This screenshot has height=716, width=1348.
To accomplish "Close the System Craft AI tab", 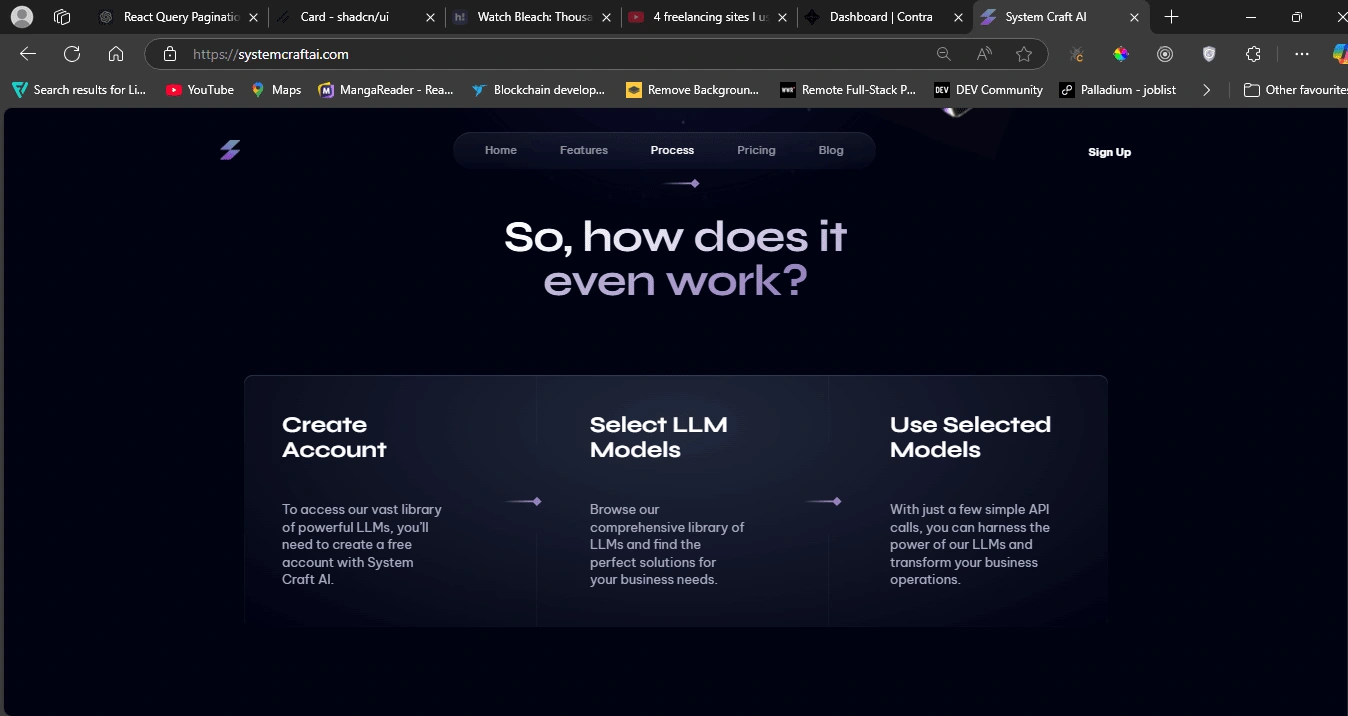I will click(x=1134, y=17).
